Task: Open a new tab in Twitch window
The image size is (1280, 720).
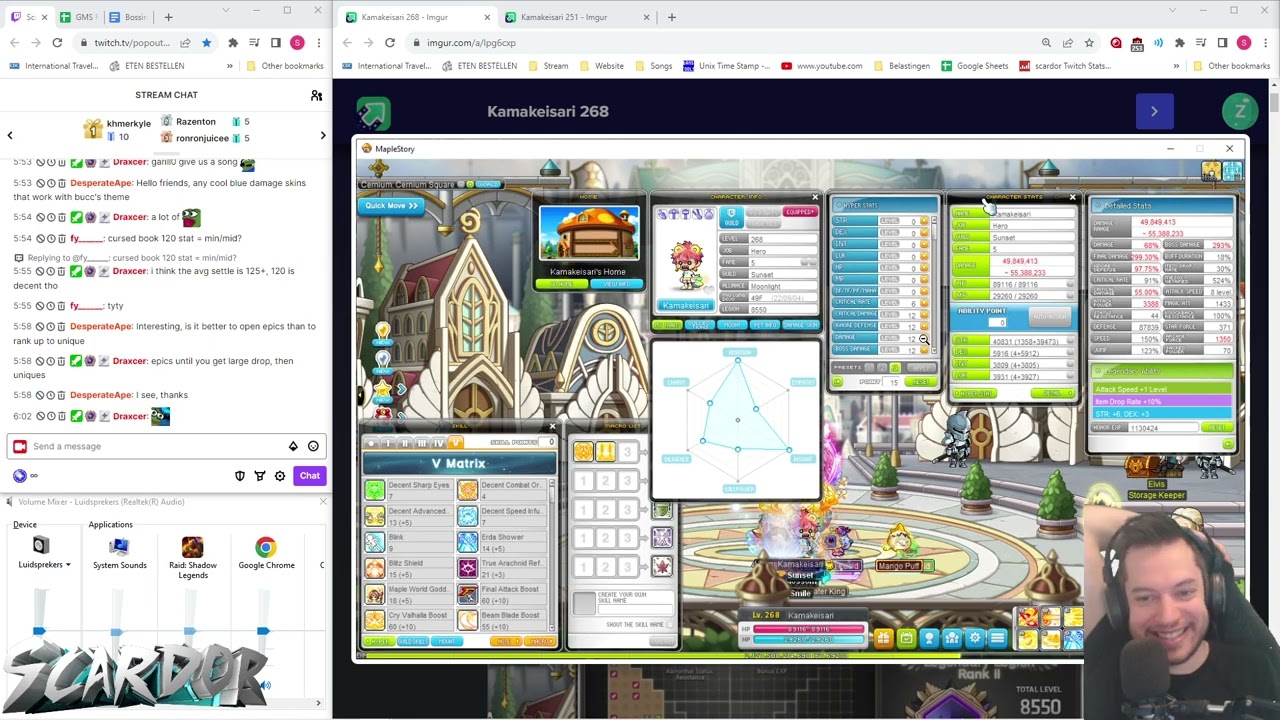Action: [x=168, y=17]
